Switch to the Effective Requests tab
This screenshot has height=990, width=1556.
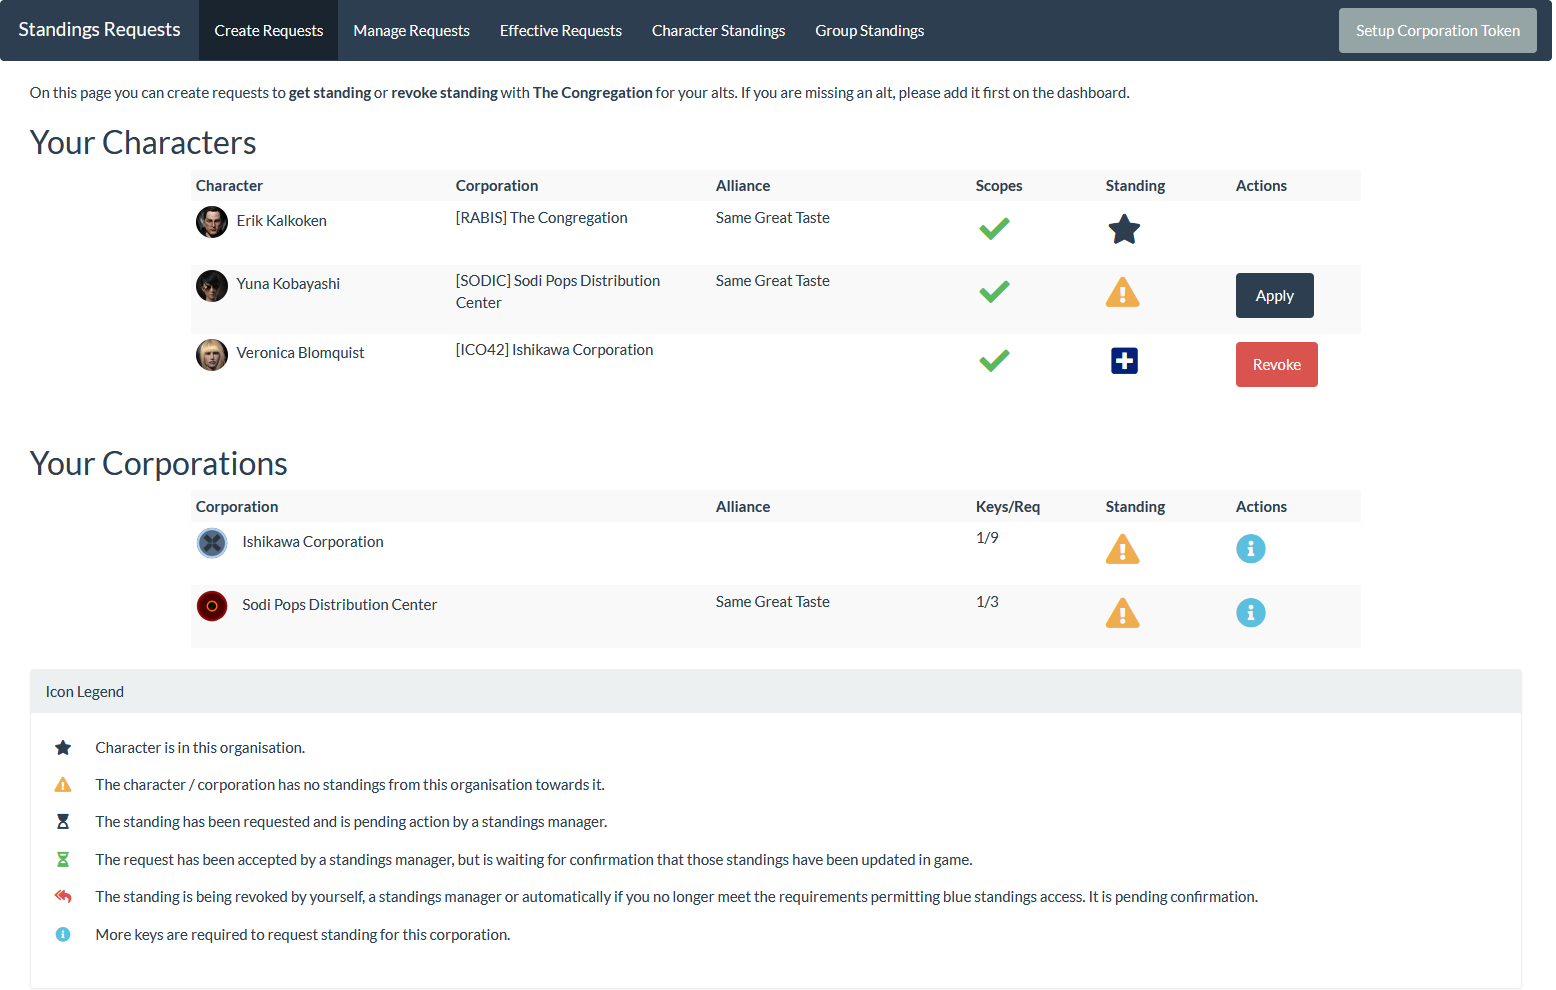pos(560,31)
